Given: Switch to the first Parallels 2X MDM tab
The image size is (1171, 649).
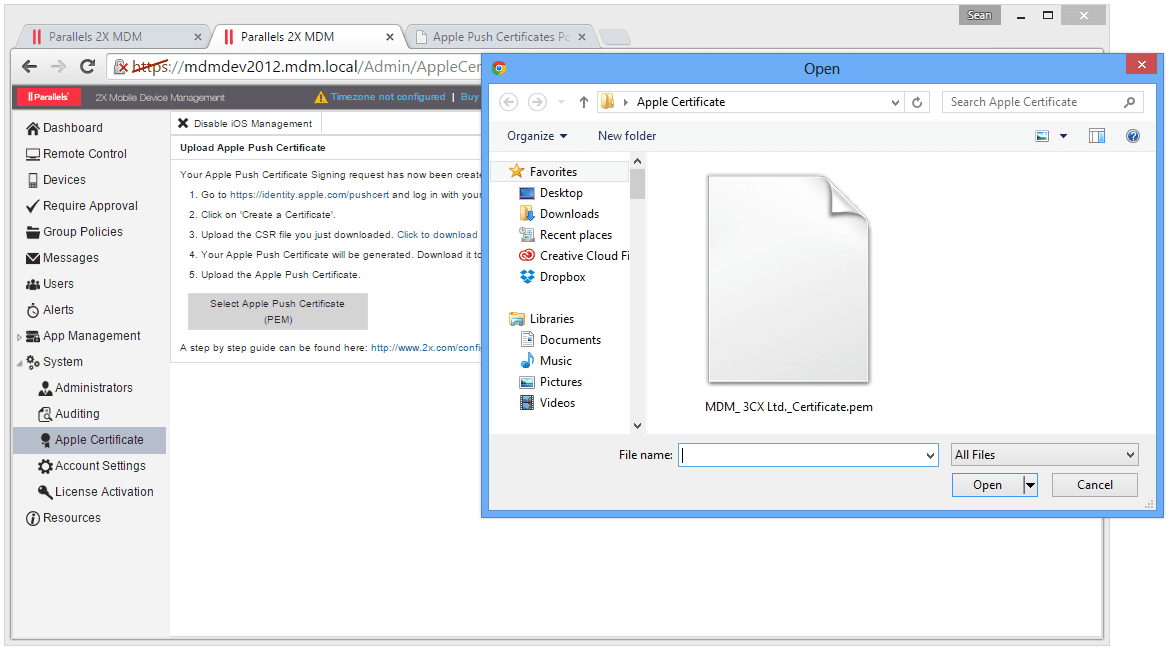Looking at the screenshot, I should tap(112, 37).
